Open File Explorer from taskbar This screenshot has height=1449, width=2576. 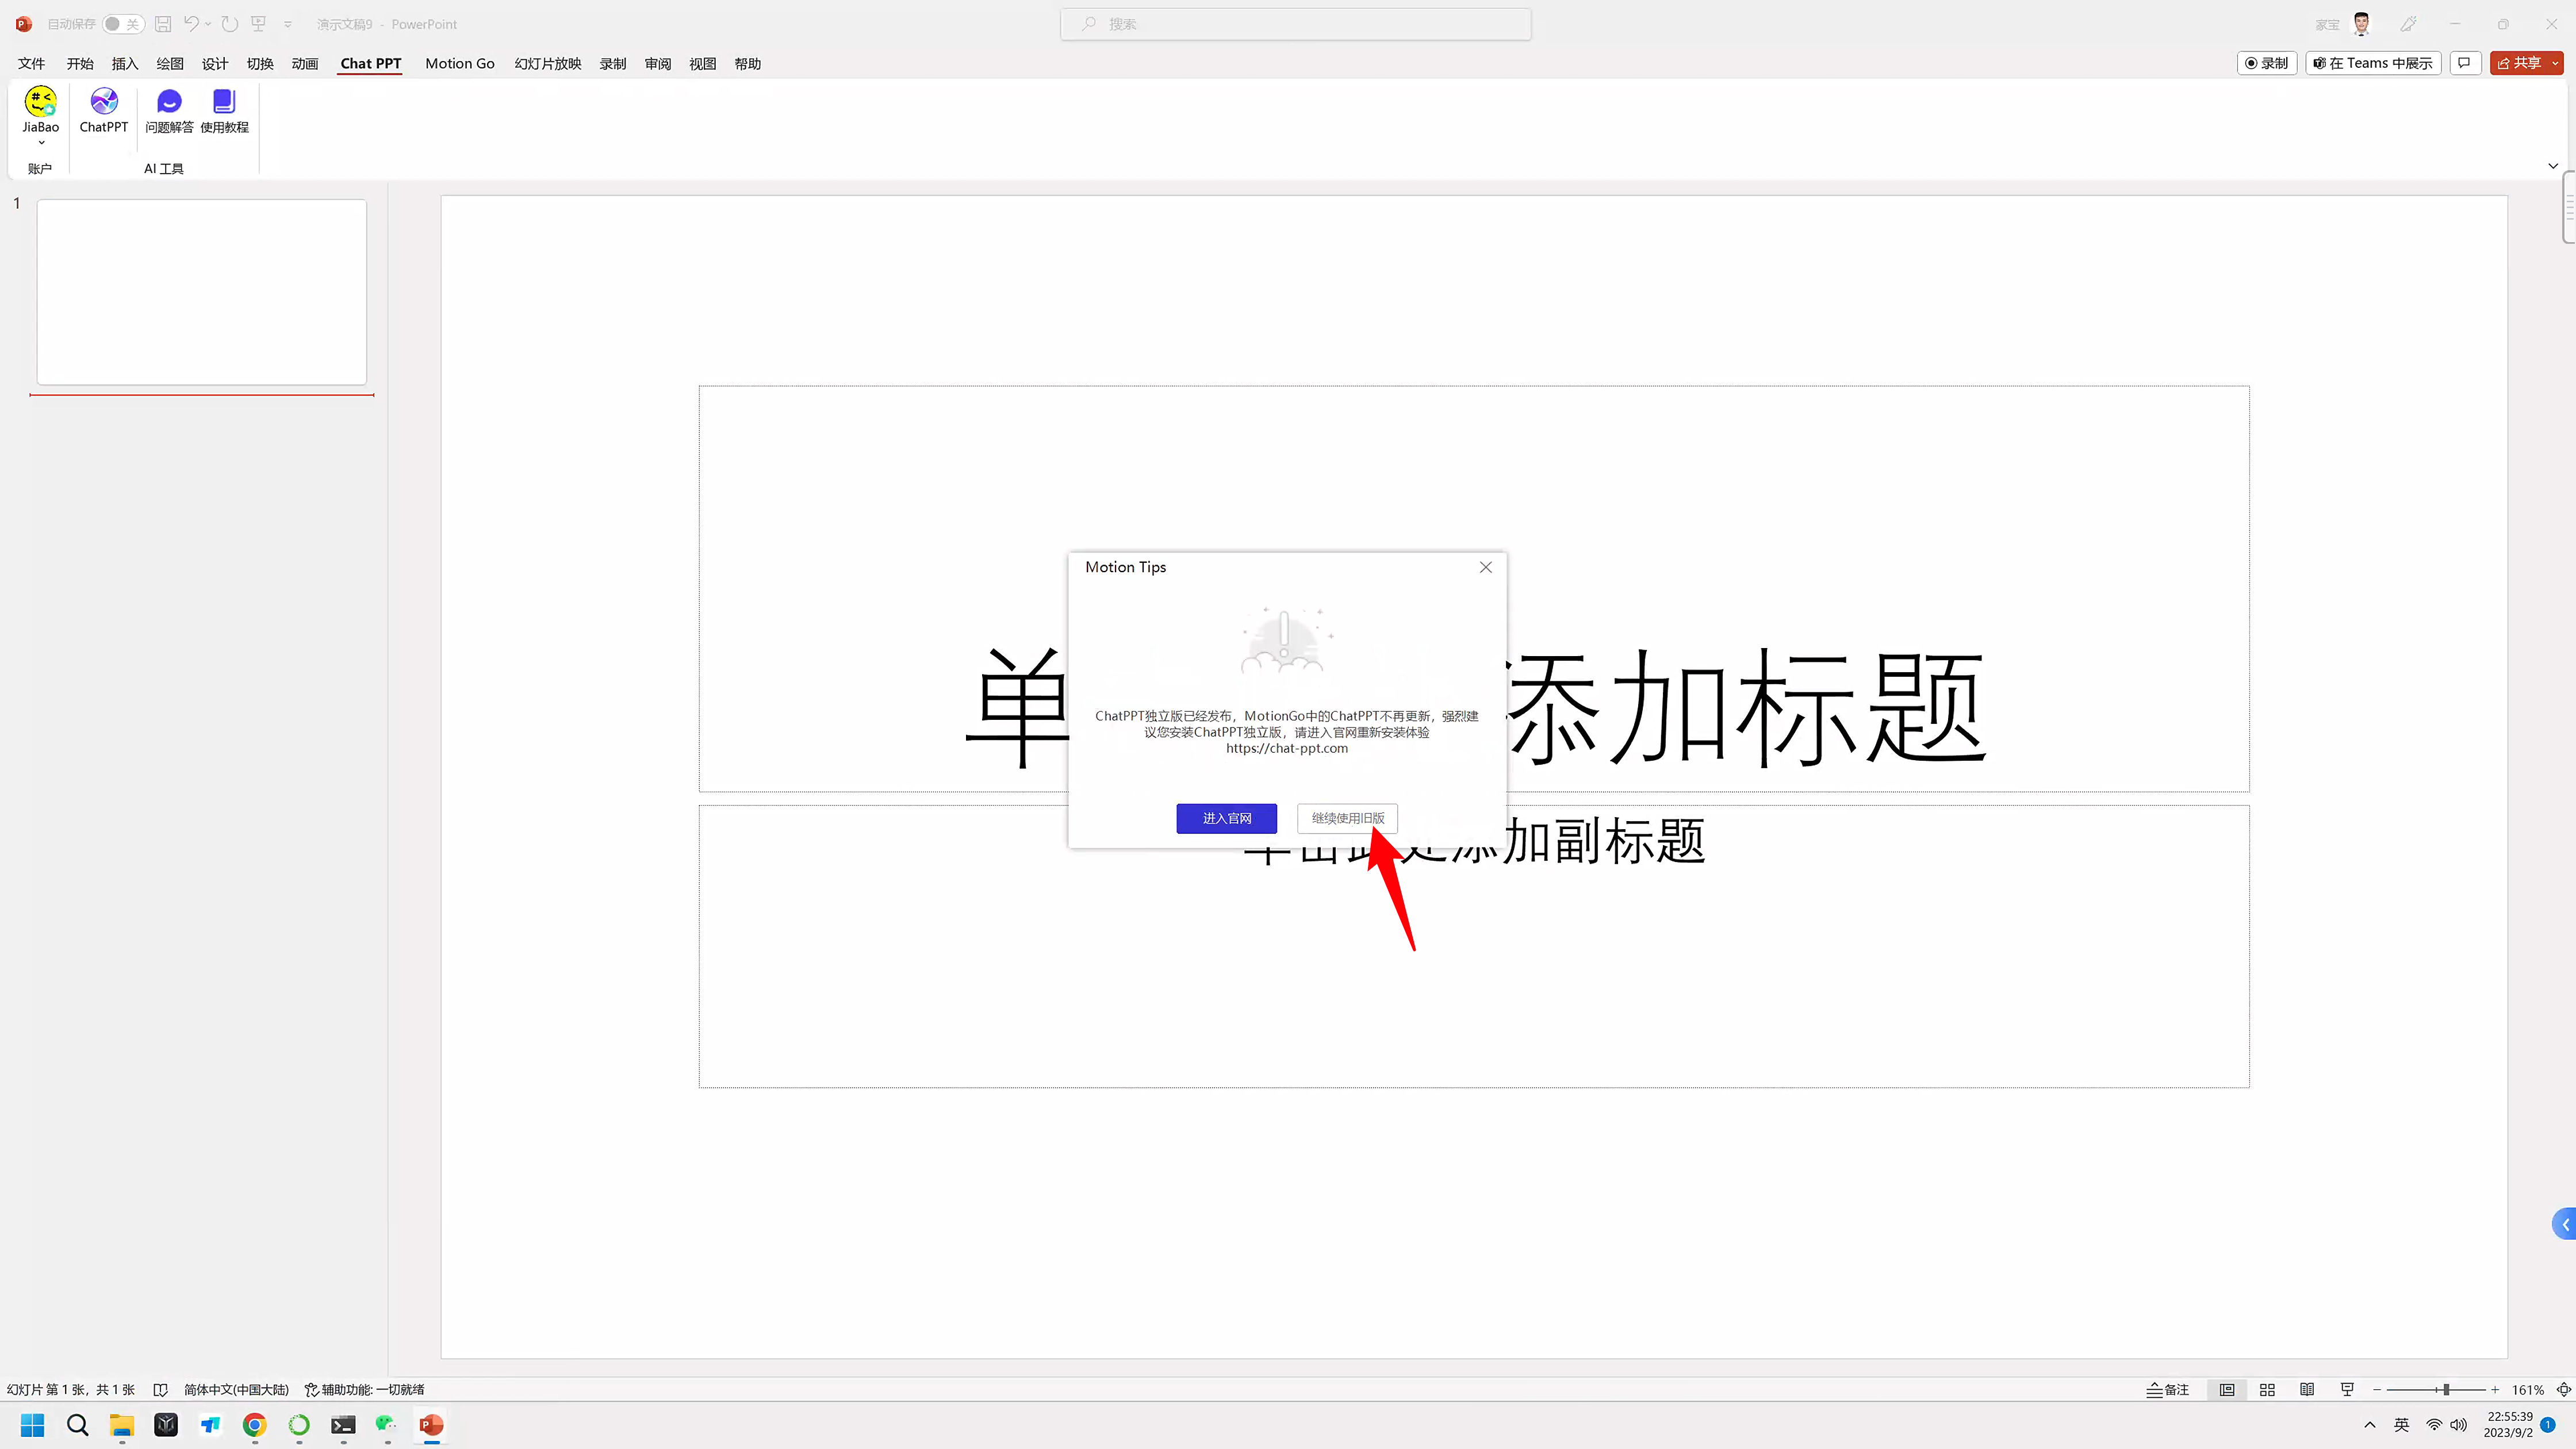tap(122, 1425)
